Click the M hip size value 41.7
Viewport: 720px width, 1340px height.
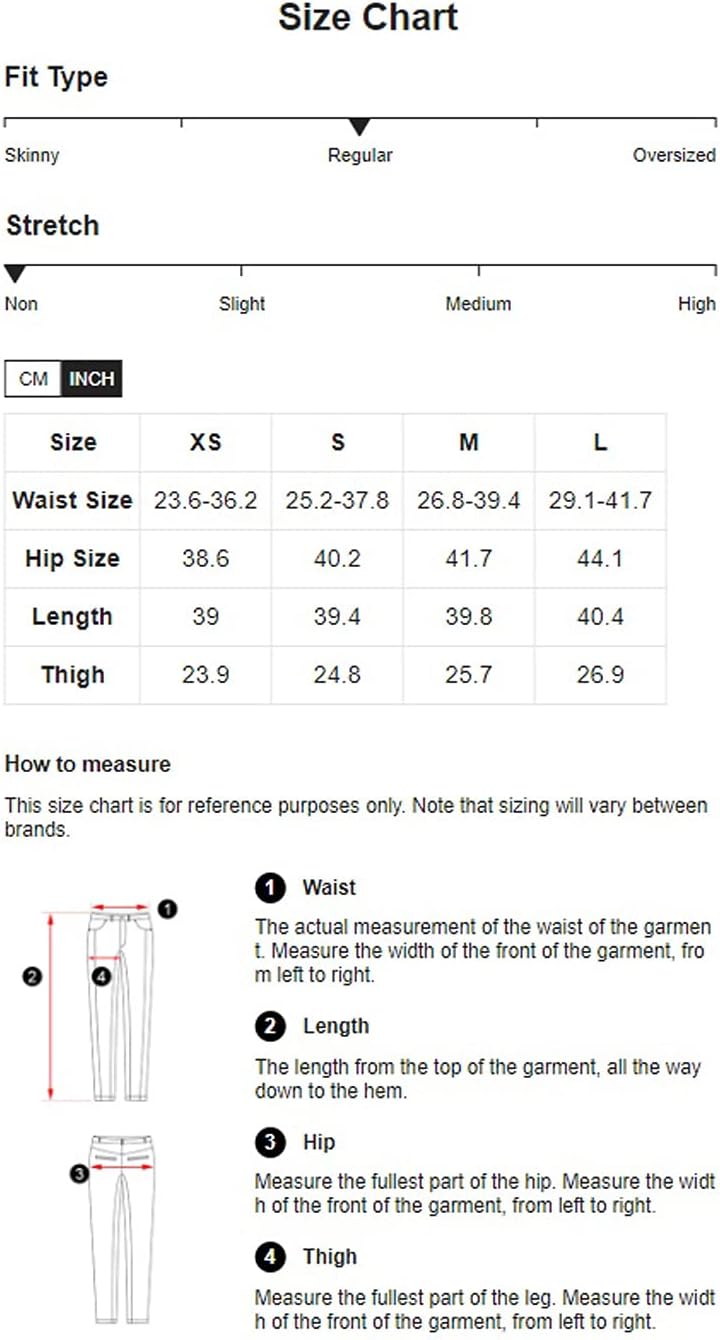[469, 558]
